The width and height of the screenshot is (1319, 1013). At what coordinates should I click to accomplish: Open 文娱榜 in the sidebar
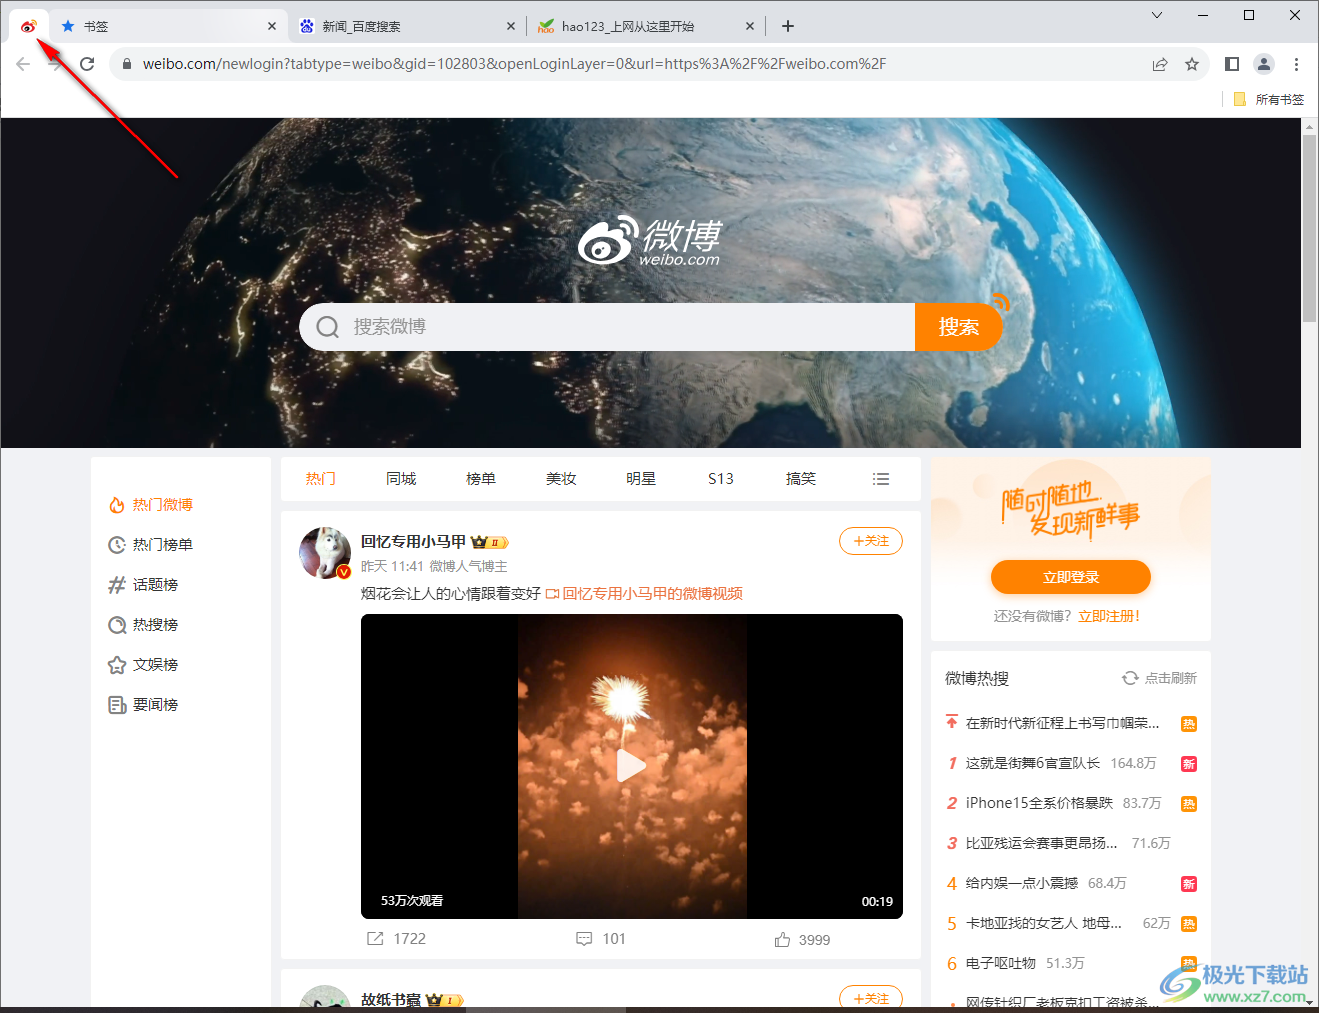[143, 665]
